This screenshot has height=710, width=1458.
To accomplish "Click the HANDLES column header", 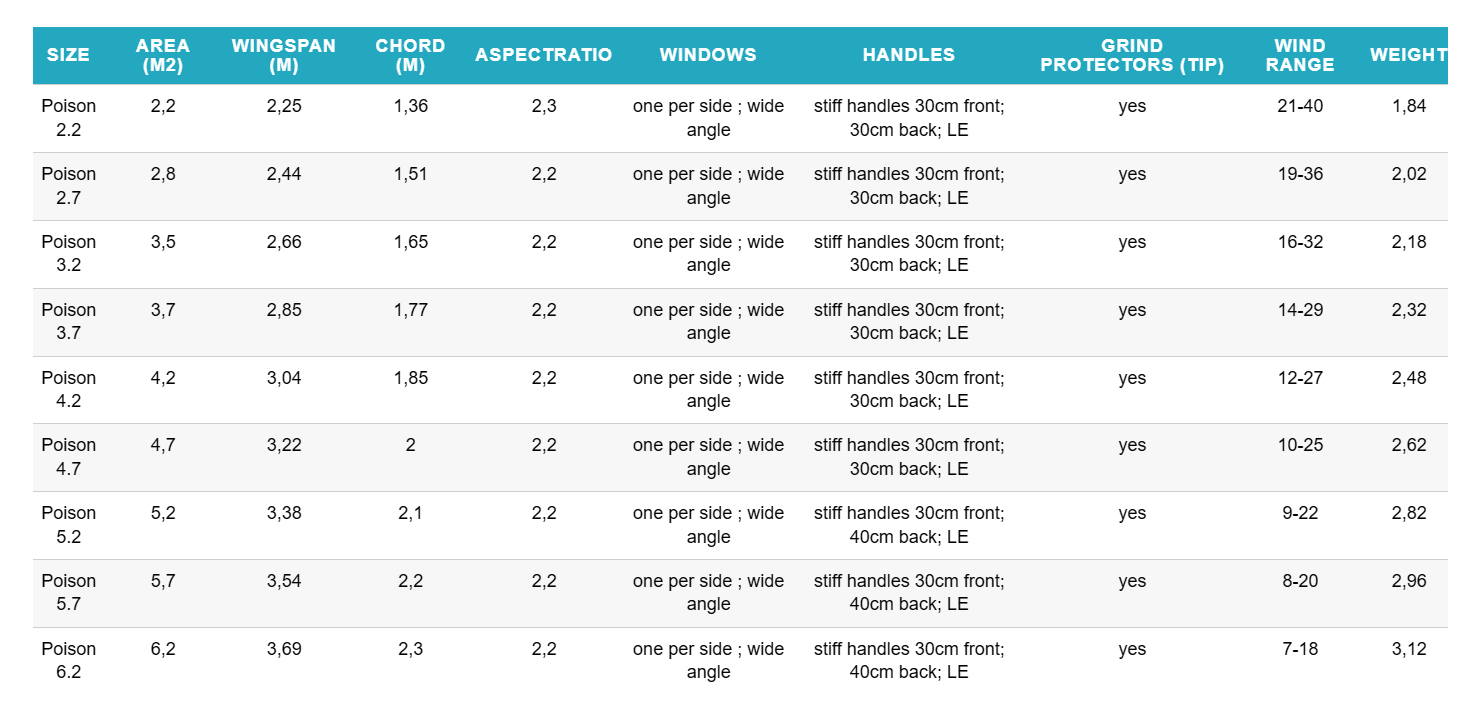I will pos(909,55).
